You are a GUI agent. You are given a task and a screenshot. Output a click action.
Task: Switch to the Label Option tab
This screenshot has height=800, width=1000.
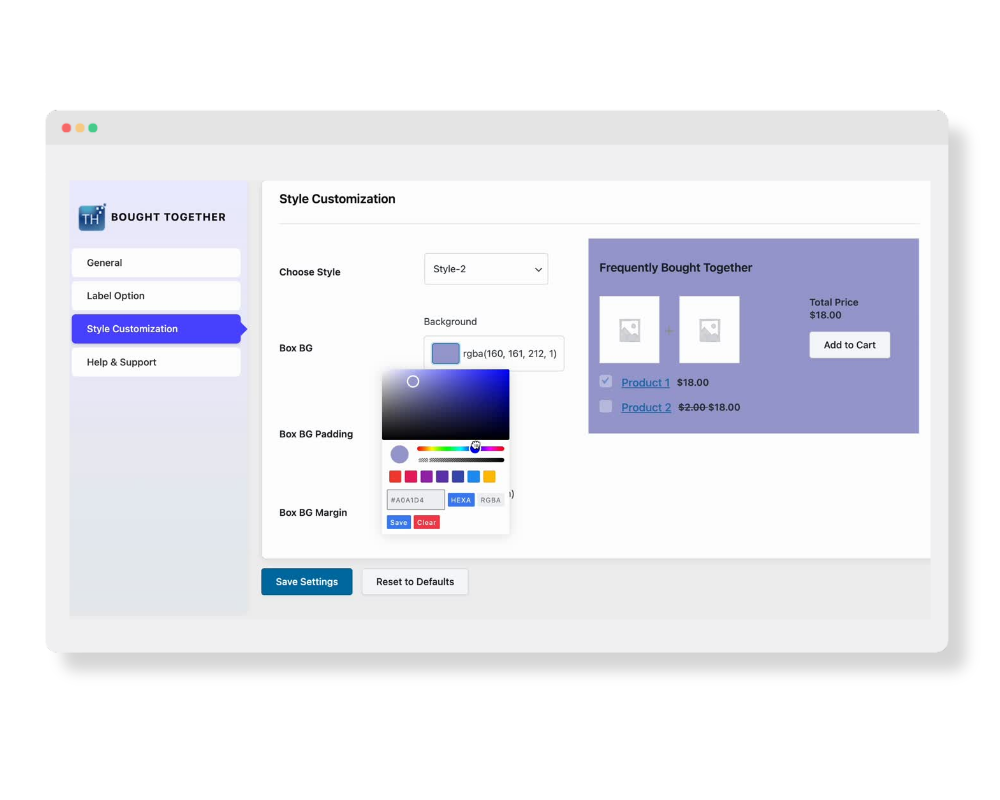[x=156, y=296]
